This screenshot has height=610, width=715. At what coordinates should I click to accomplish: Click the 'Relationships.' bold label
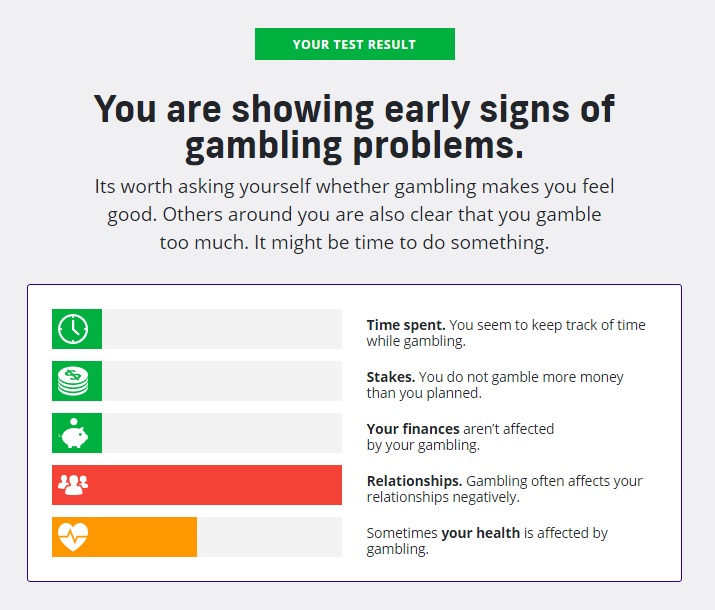pyautogui.click(x=414, y=481)
